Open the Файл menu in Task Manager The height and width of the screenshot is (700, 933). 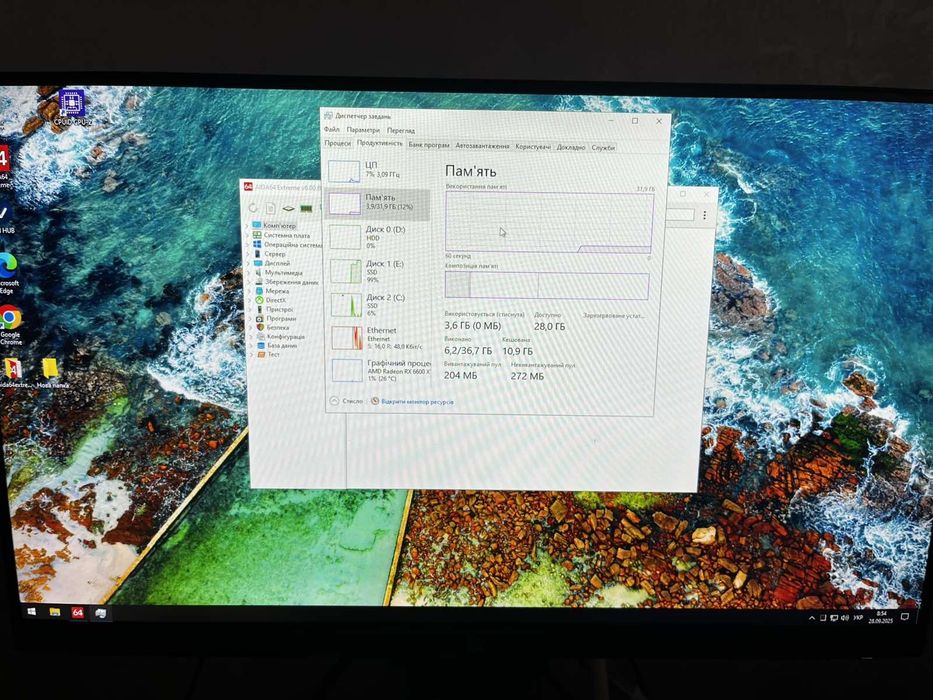pos(331,129)
